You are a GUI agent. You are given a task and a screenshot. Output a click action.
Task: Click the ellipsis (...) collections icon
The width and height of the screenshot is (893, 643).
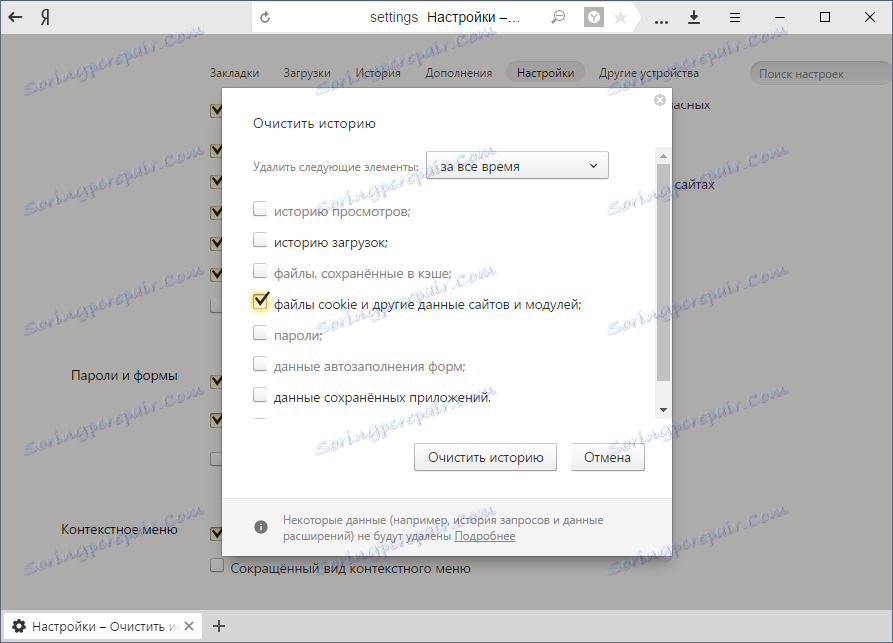660,17
